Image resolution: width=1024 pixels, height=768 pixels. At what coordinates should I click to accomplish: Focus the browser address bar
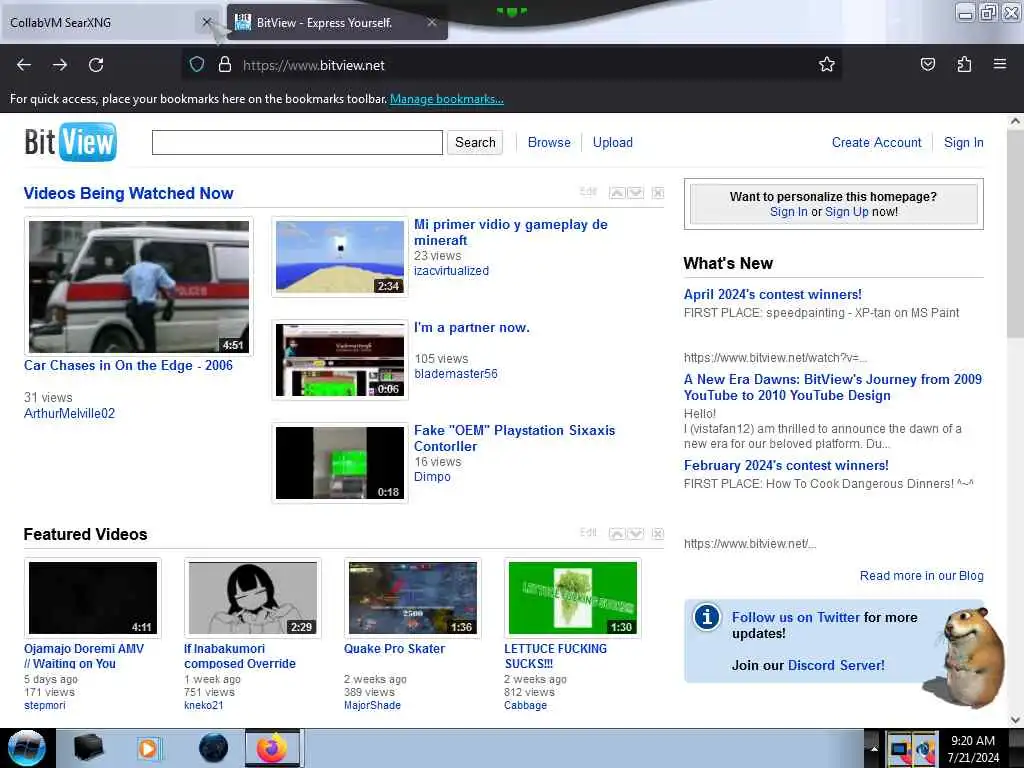point(509,65)
